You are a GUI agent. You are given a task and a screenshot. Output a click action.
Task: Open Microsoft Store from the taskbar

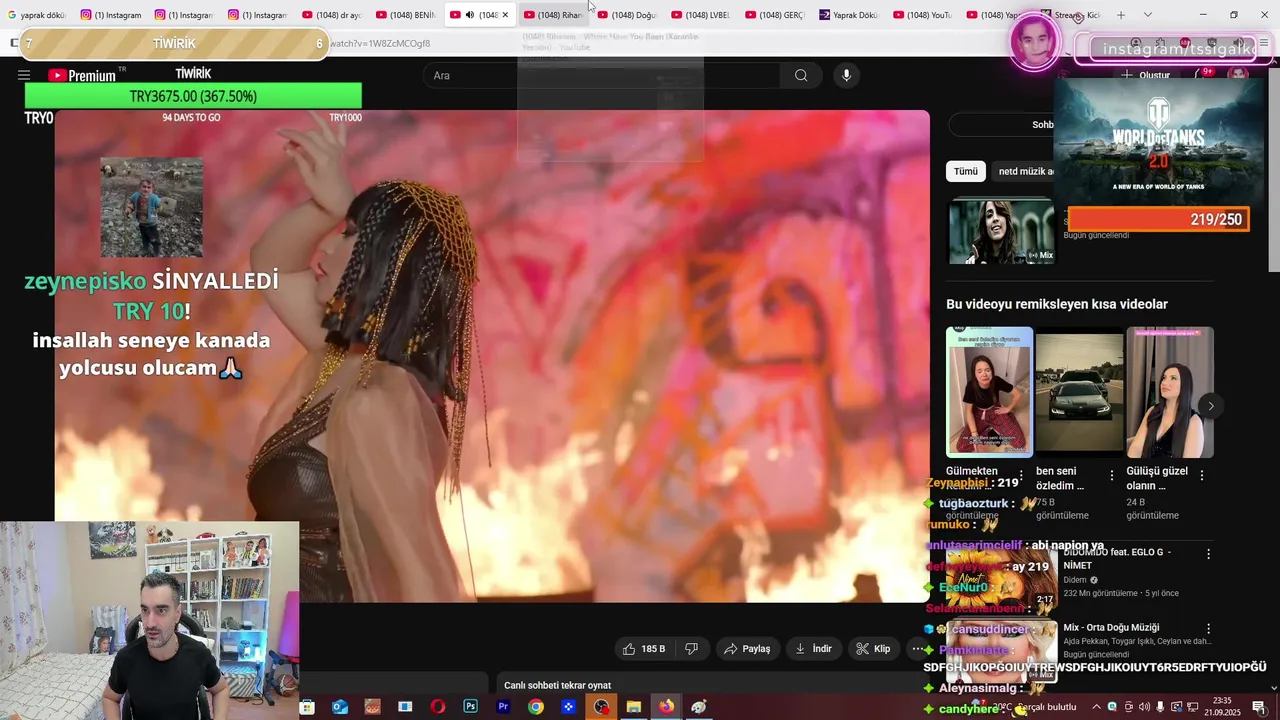307,707
